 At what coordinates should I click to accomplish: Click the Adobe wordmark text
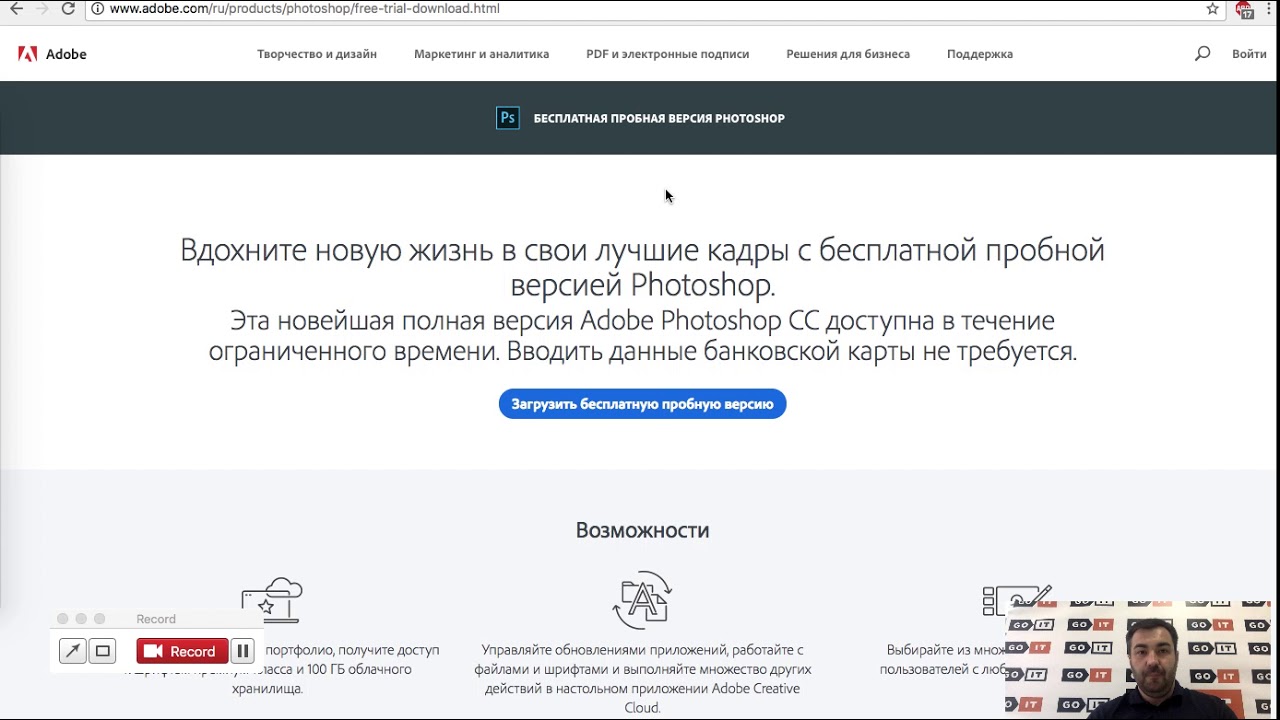tap(66, 54)
